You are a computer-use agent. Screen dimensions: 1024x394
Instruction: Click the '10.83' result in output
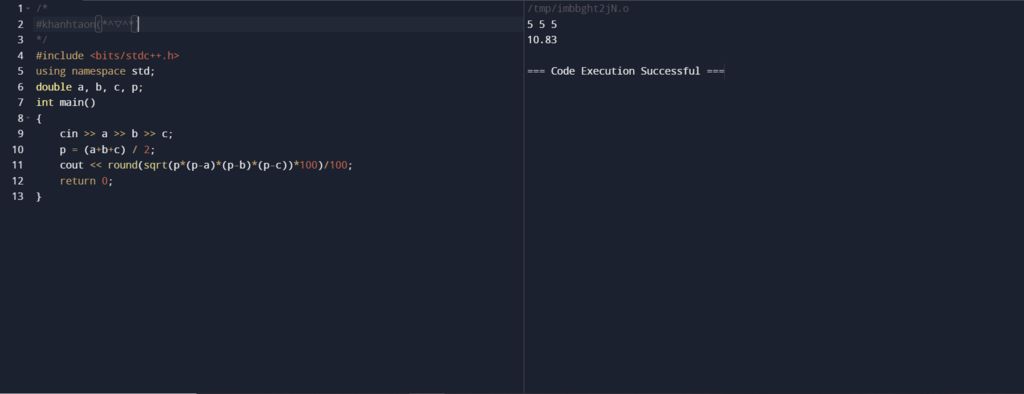(542, 40)
